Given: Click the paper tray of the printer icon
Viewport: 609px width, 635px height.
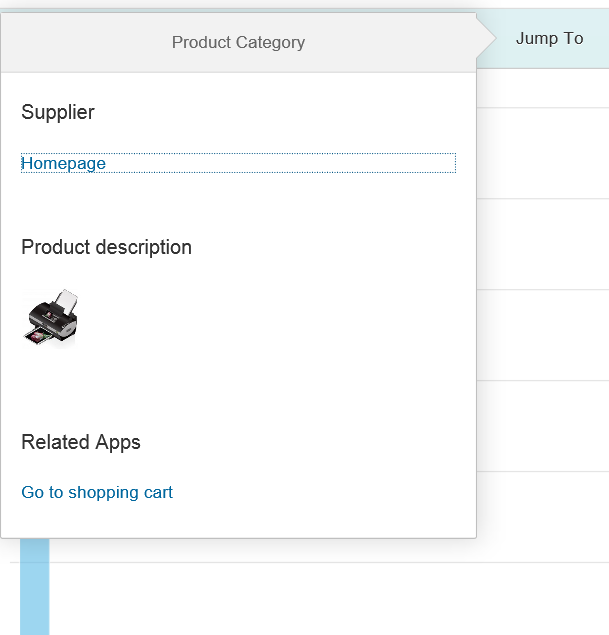Looking at the screenshot, I should pos(40,337).
